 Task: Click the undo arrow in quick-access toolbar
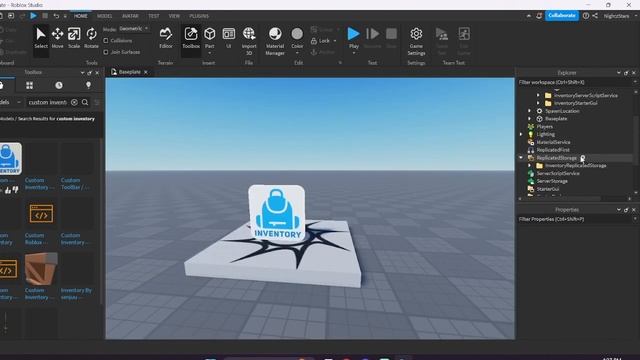pyautogui.click(x=56, y=16)
